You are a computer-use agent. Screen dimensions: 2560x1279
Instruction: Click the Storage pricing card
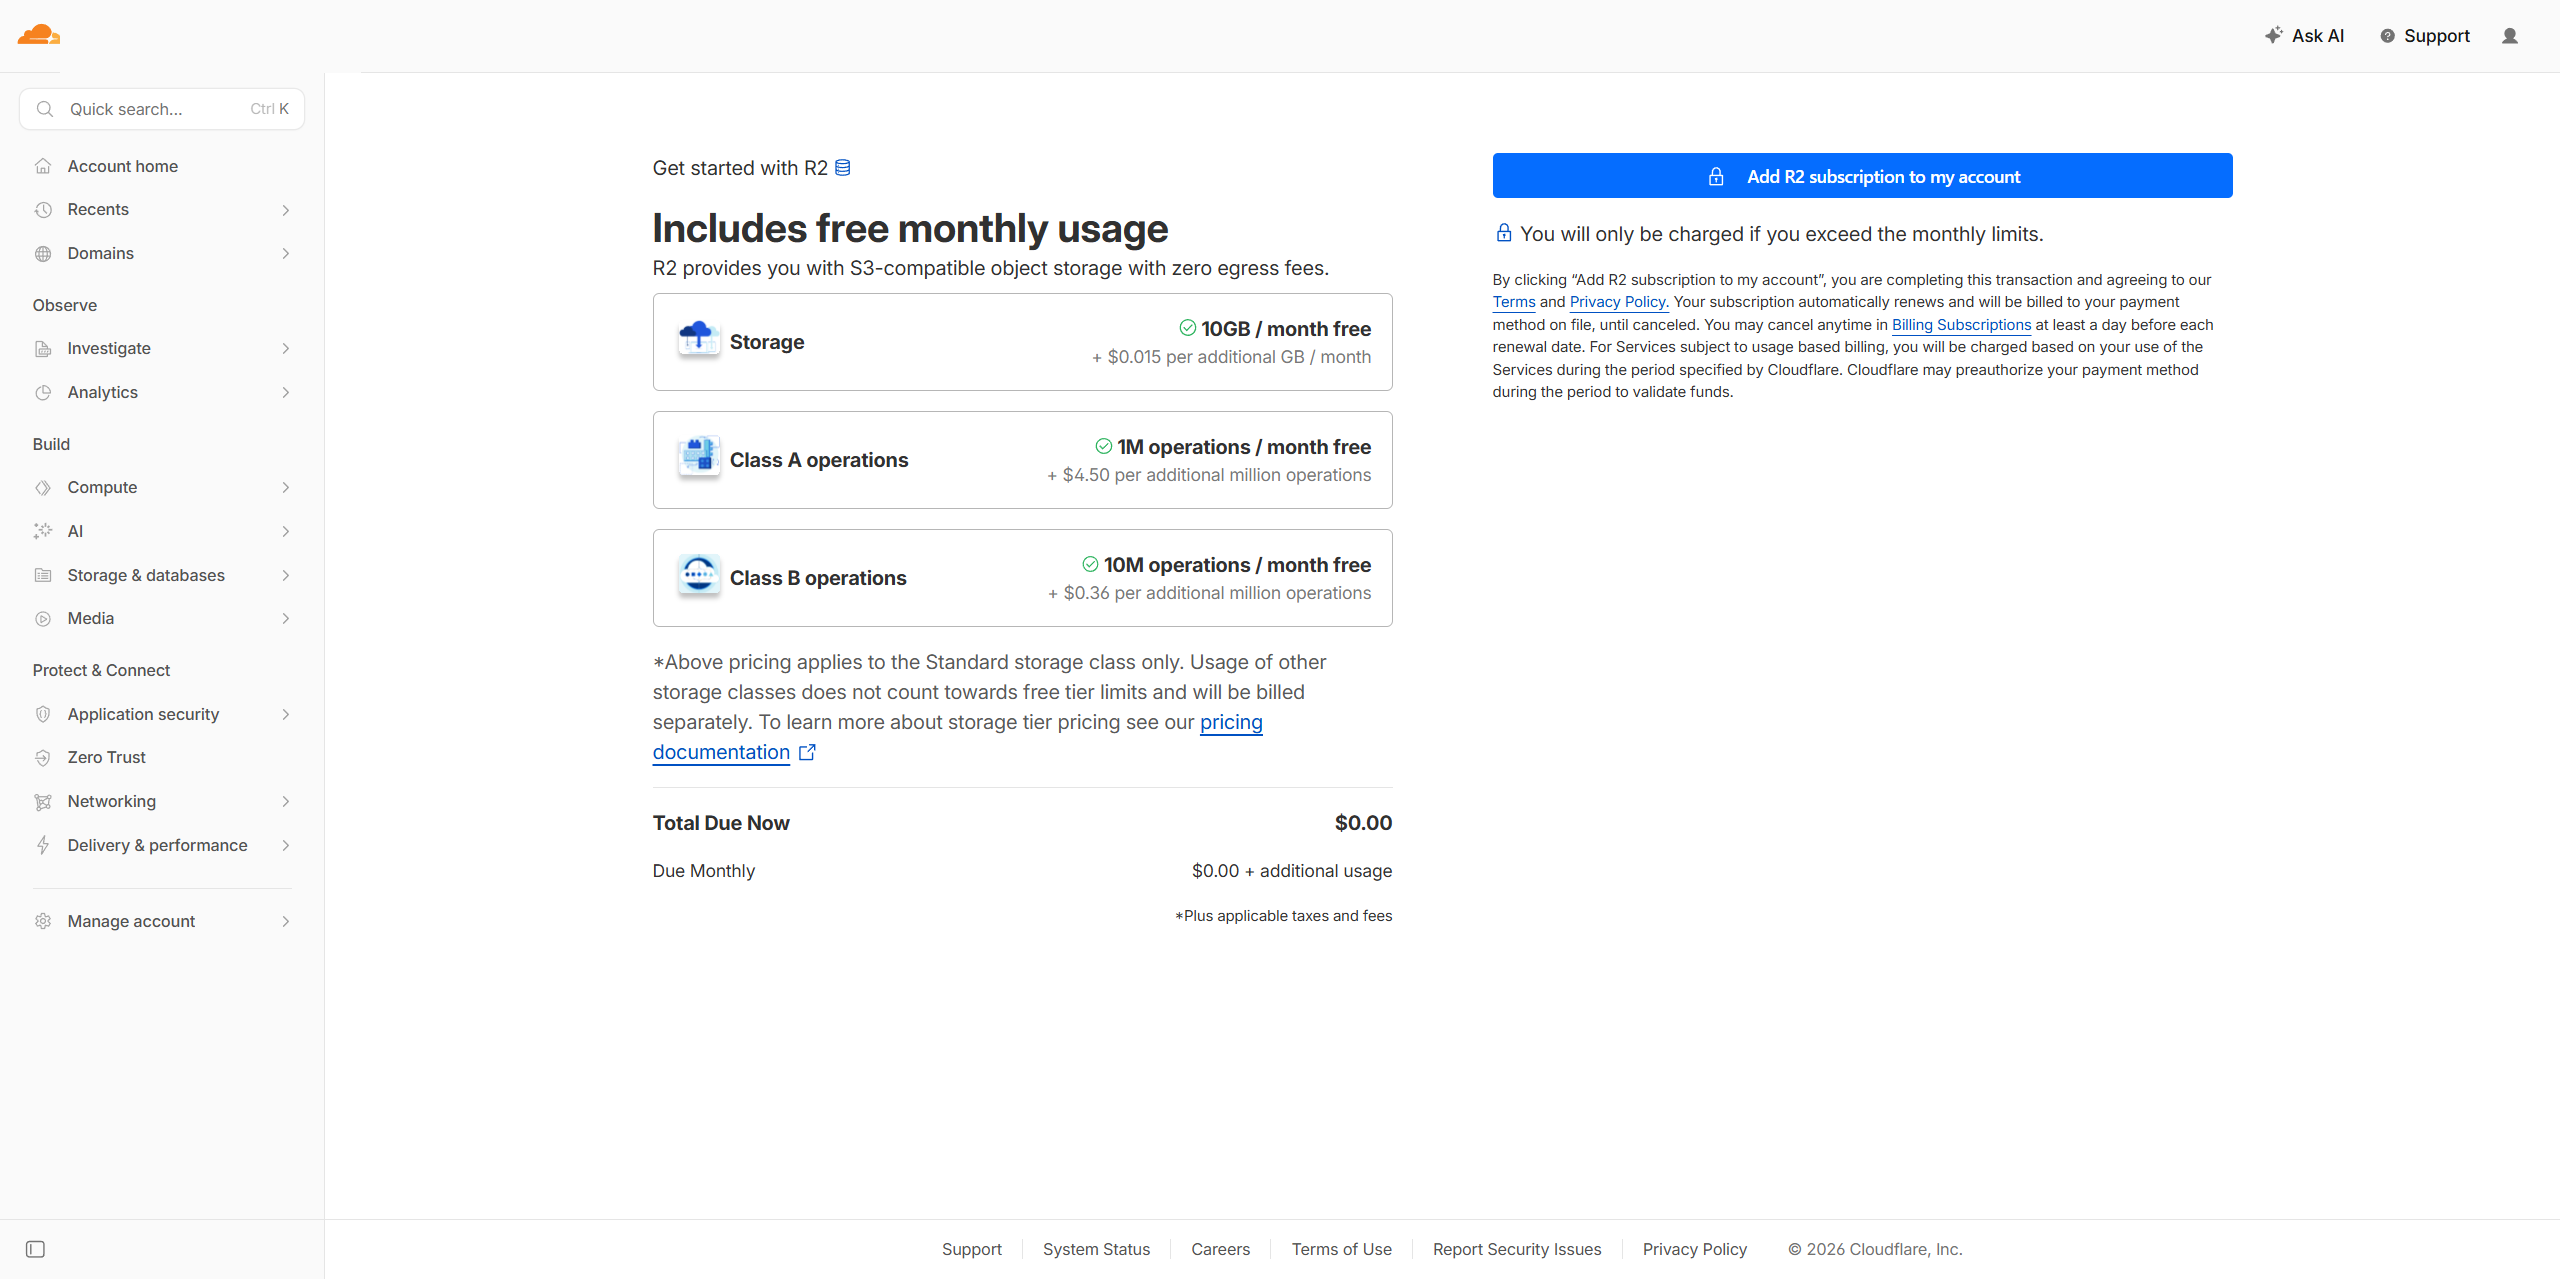point(1022,342)
